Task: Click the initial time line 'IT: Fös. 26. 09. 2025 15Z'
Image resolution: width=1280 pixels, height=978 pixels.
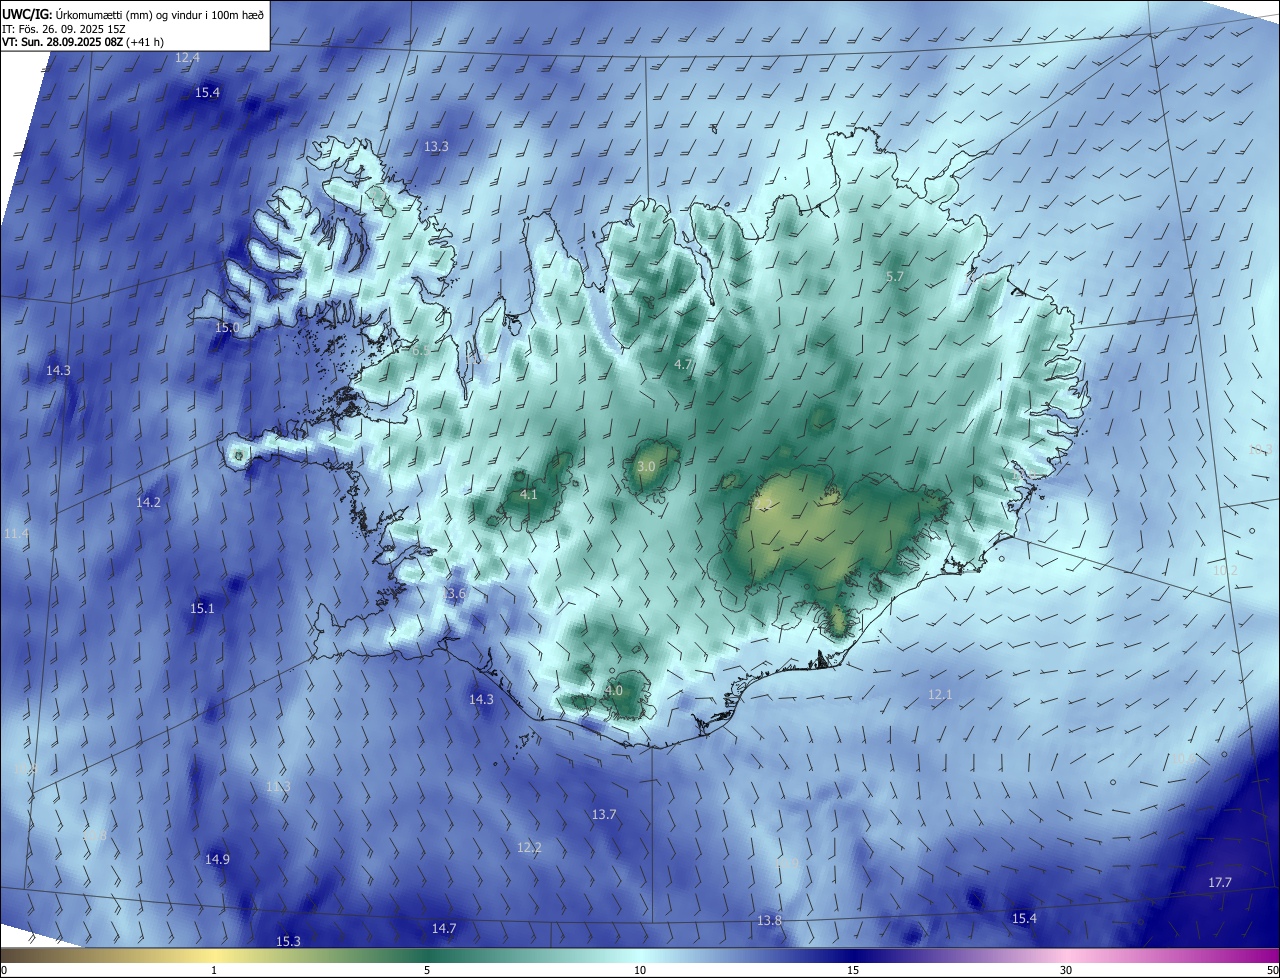Action: pos(66,29)
